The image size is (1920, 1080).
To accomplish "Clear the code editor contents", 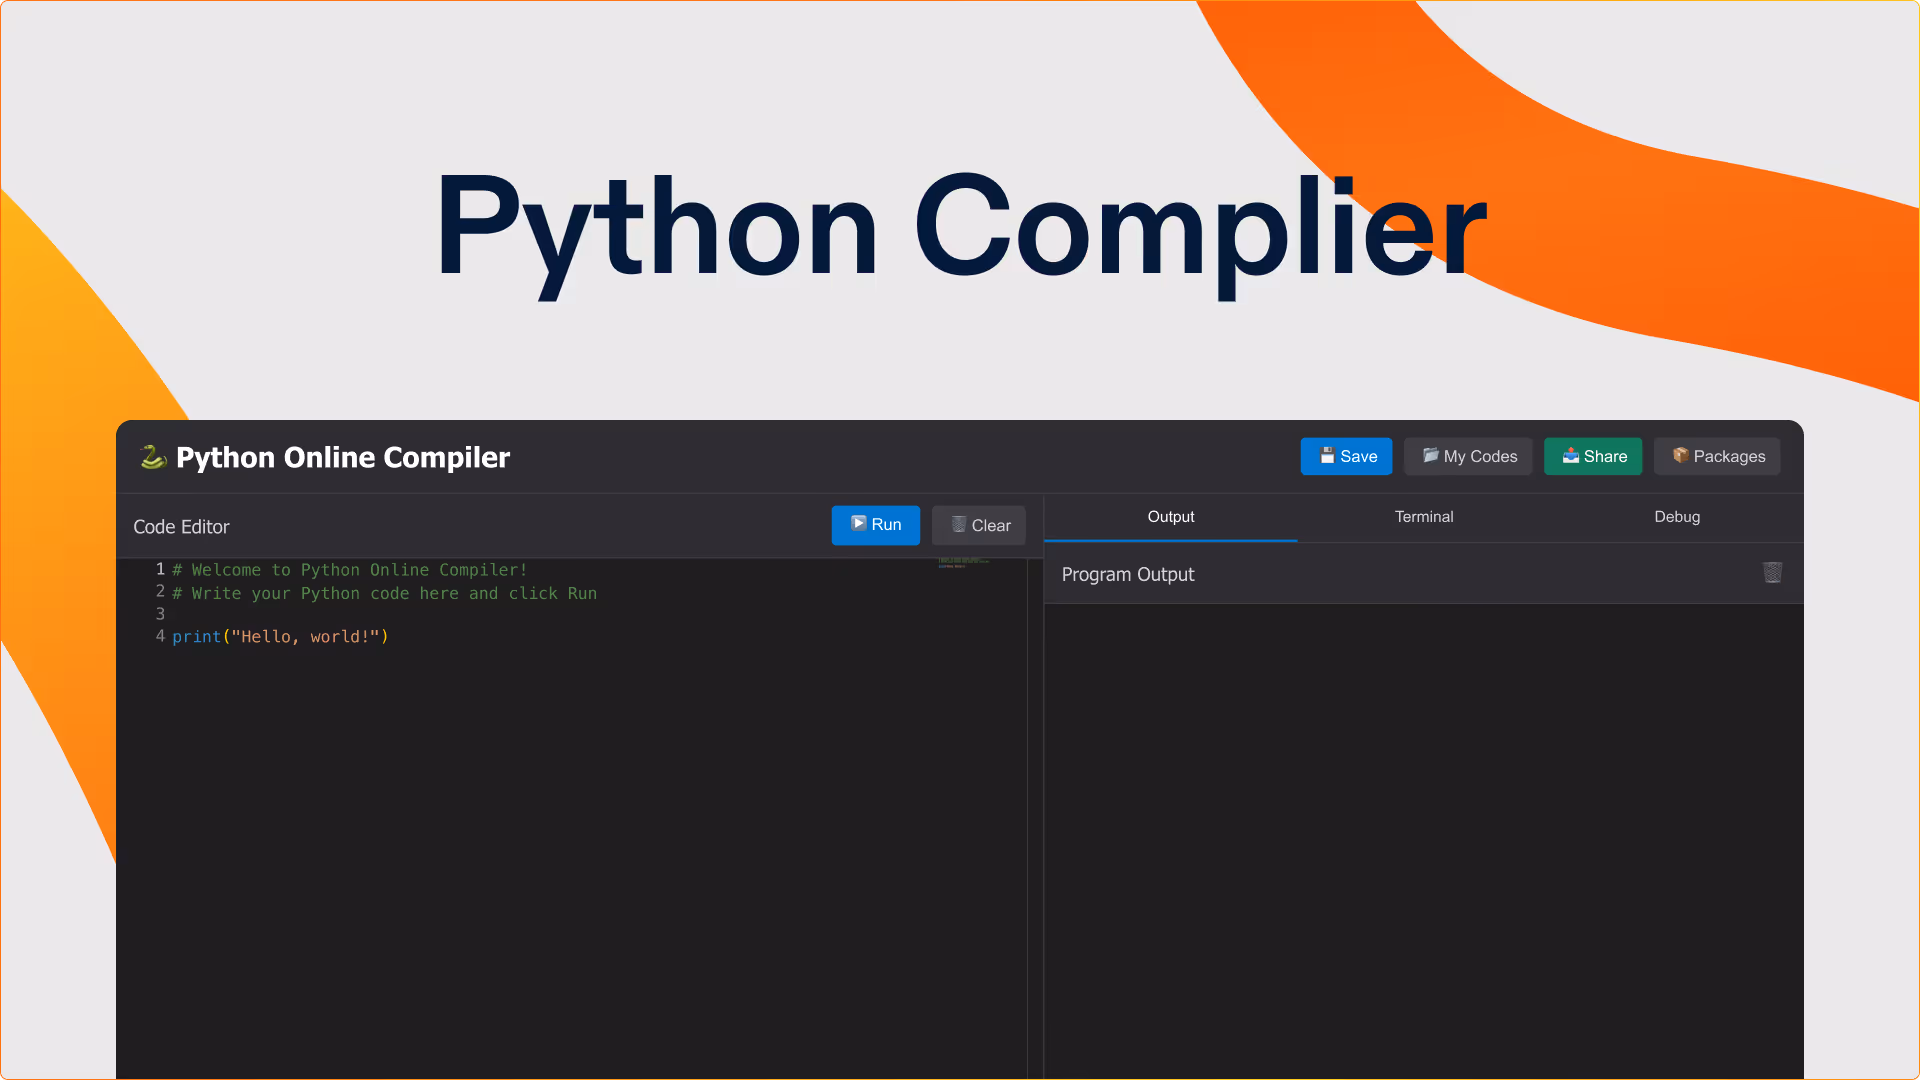I will pyautogui.click(x=978, y=524).
